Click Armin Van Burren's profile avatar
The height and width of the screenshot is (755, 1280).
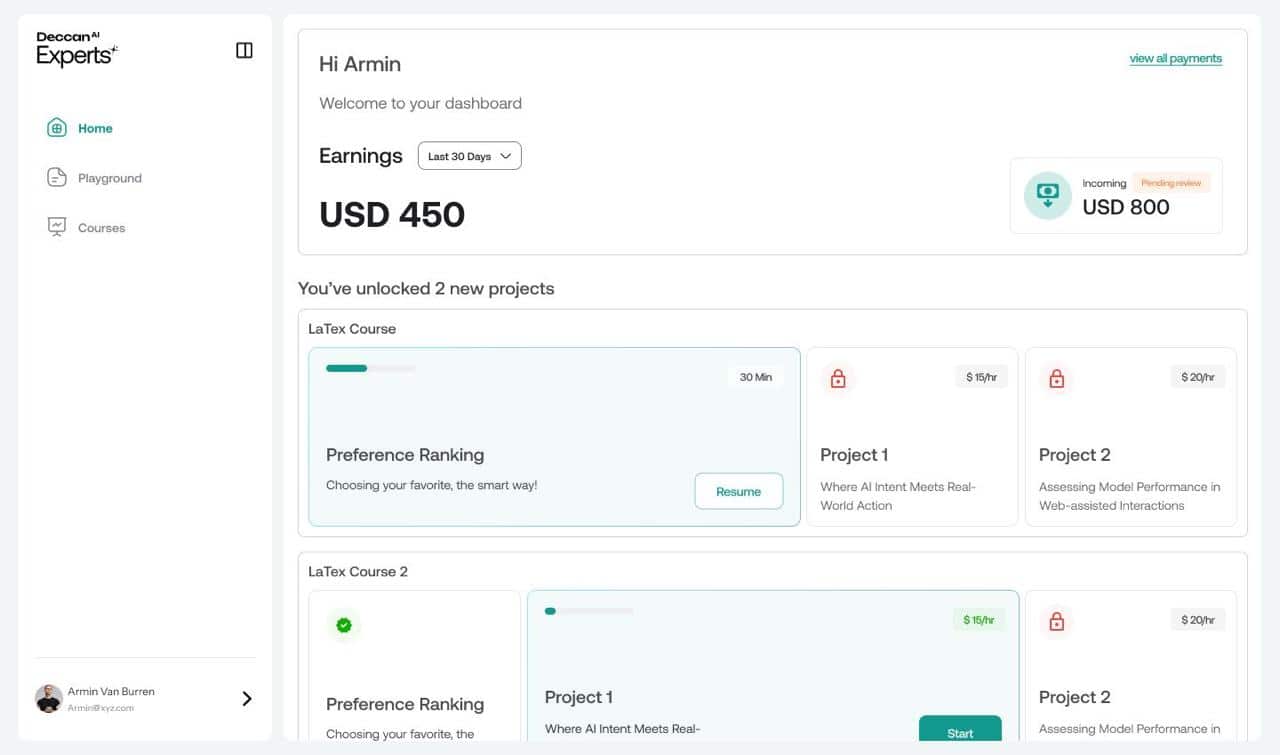[49, 699]
